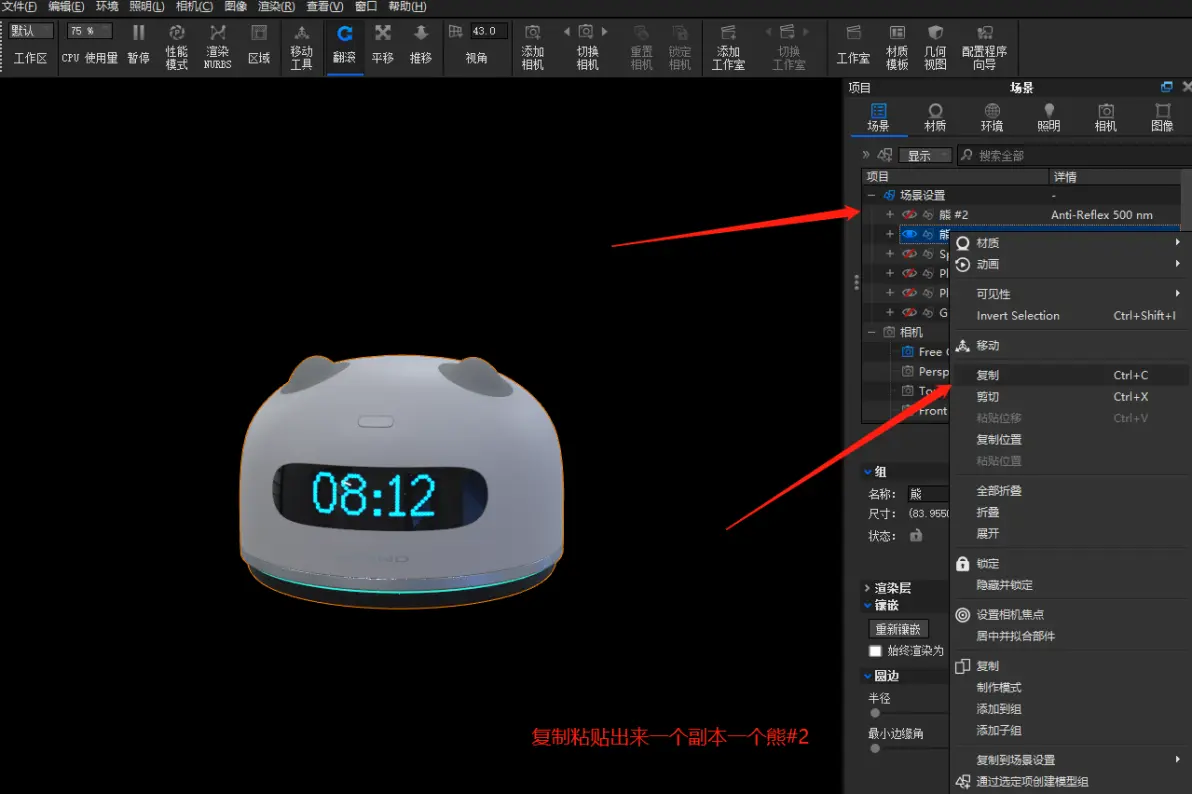Pop out the 项目 panel window
The image size is (1192, 794).
(1167, 87)
